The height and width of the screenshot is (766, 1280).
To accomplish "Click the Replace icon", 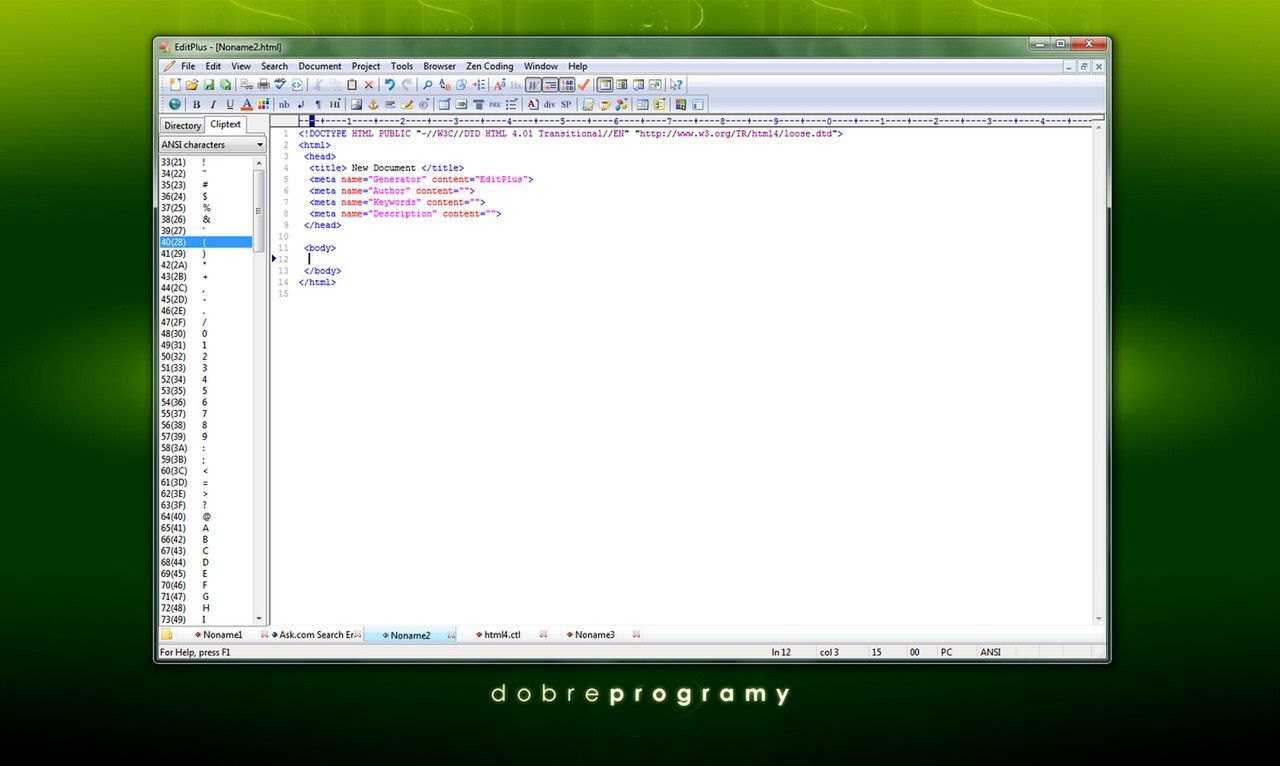I will 444,85.
